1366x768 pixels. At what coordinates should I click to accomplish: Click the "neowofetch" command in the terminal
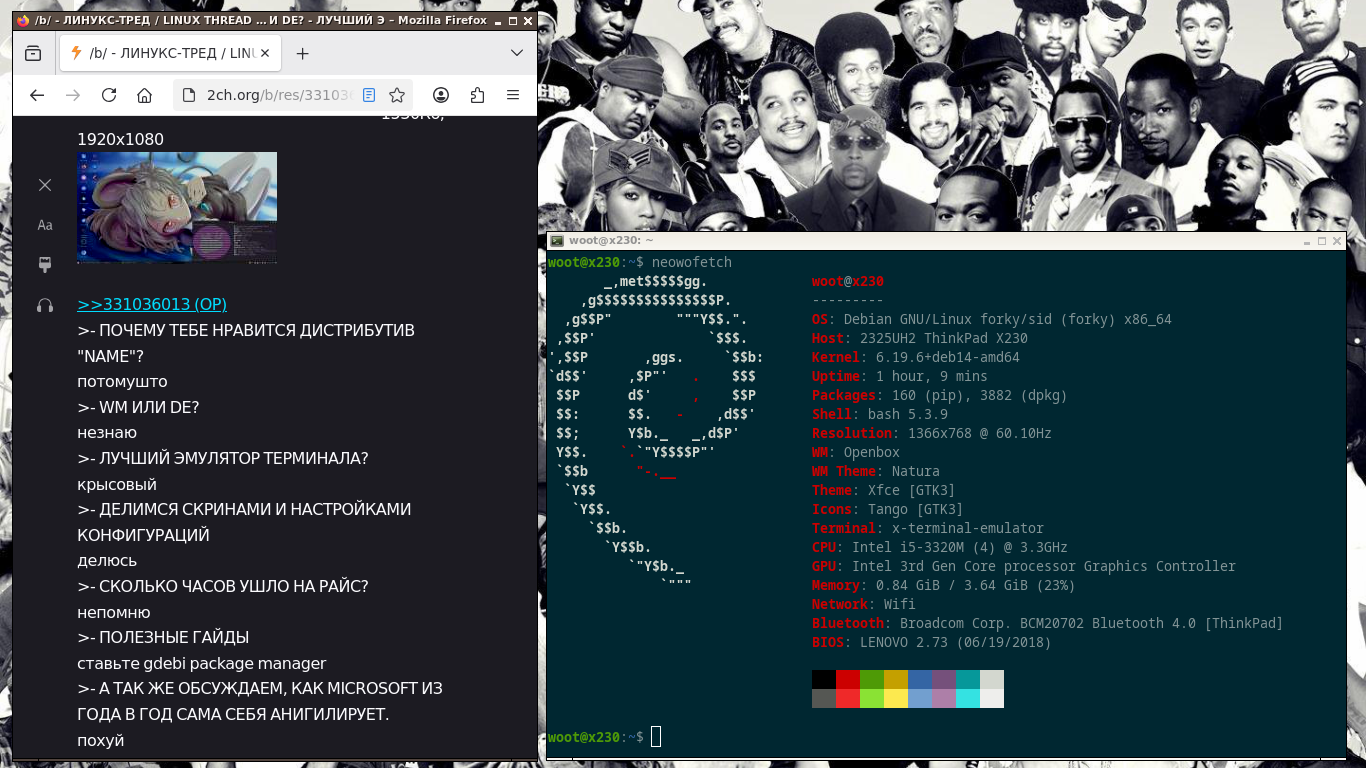(692, 262)
